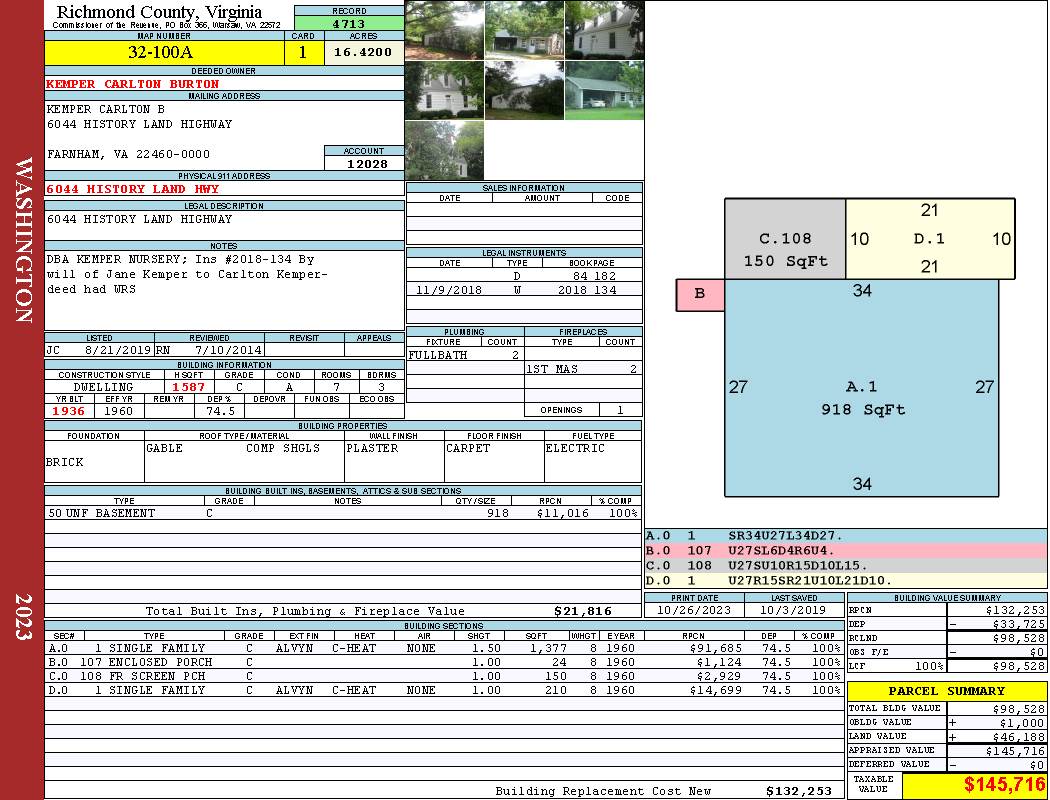Click the yellow Parcel Summary header
Screen dimensions: 1050x800
click(x=946, y=691)
